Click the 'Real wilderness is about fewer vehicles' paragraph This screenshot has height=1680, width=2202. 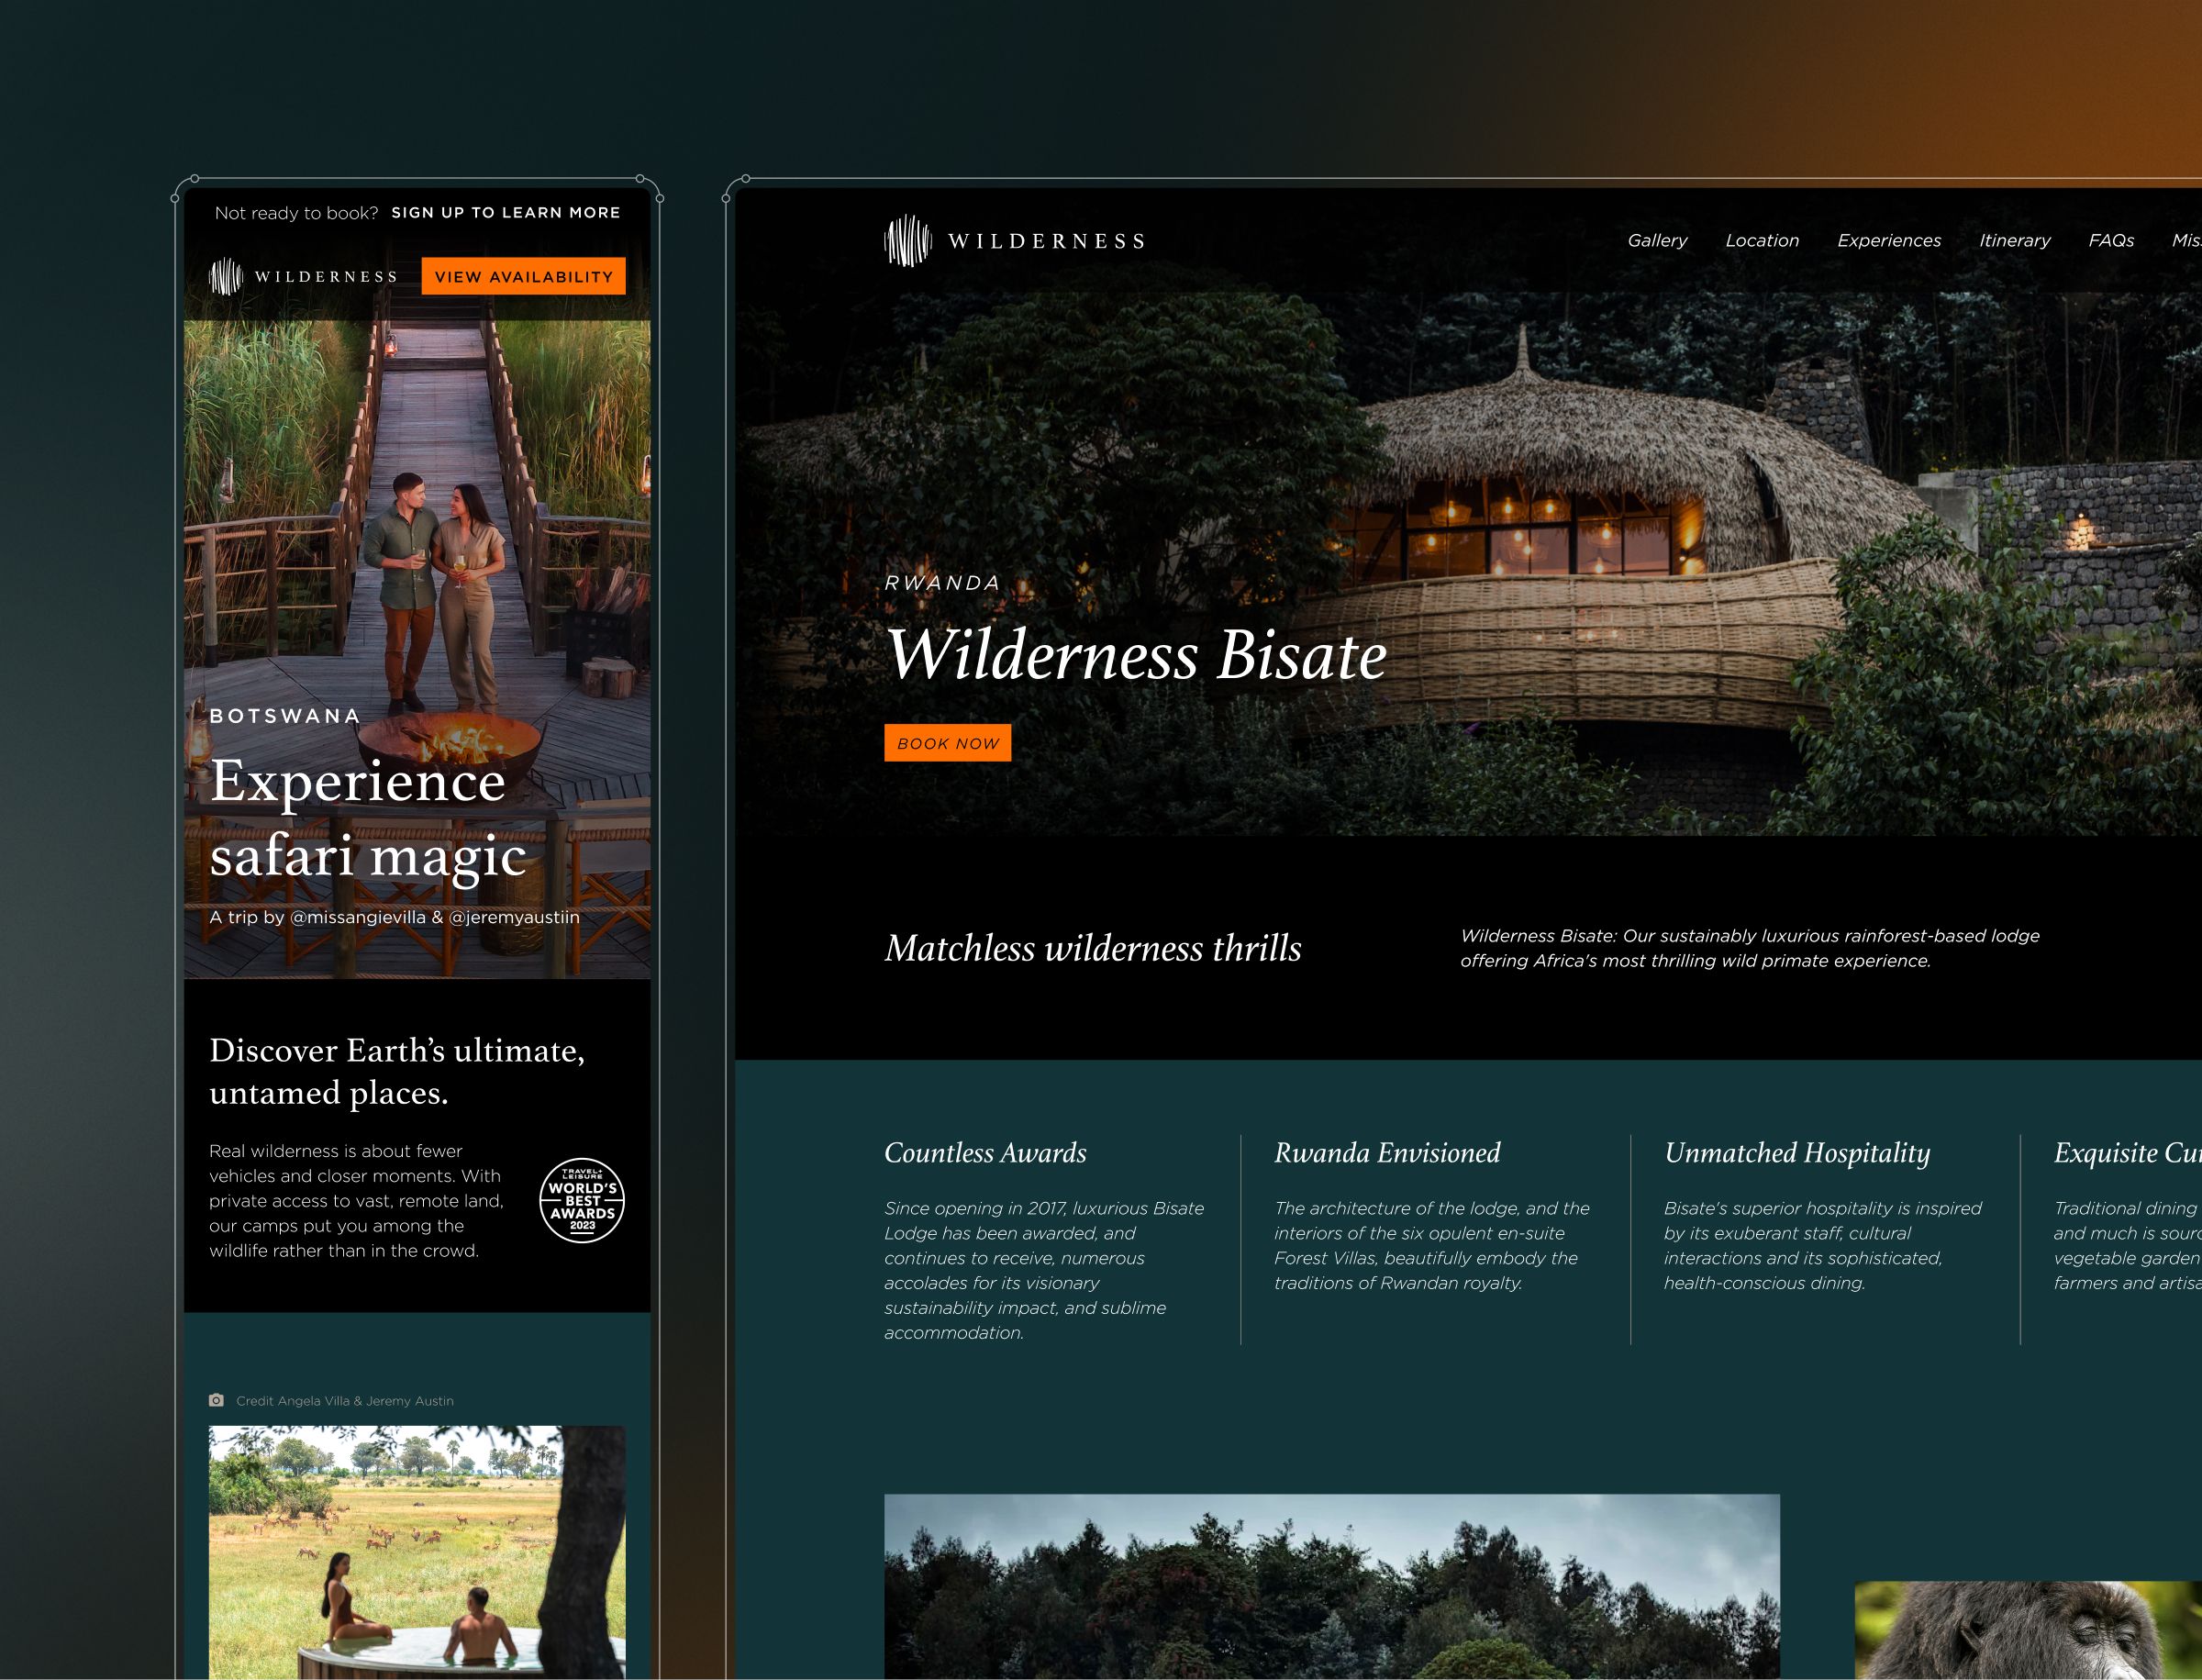(356, 1201)
